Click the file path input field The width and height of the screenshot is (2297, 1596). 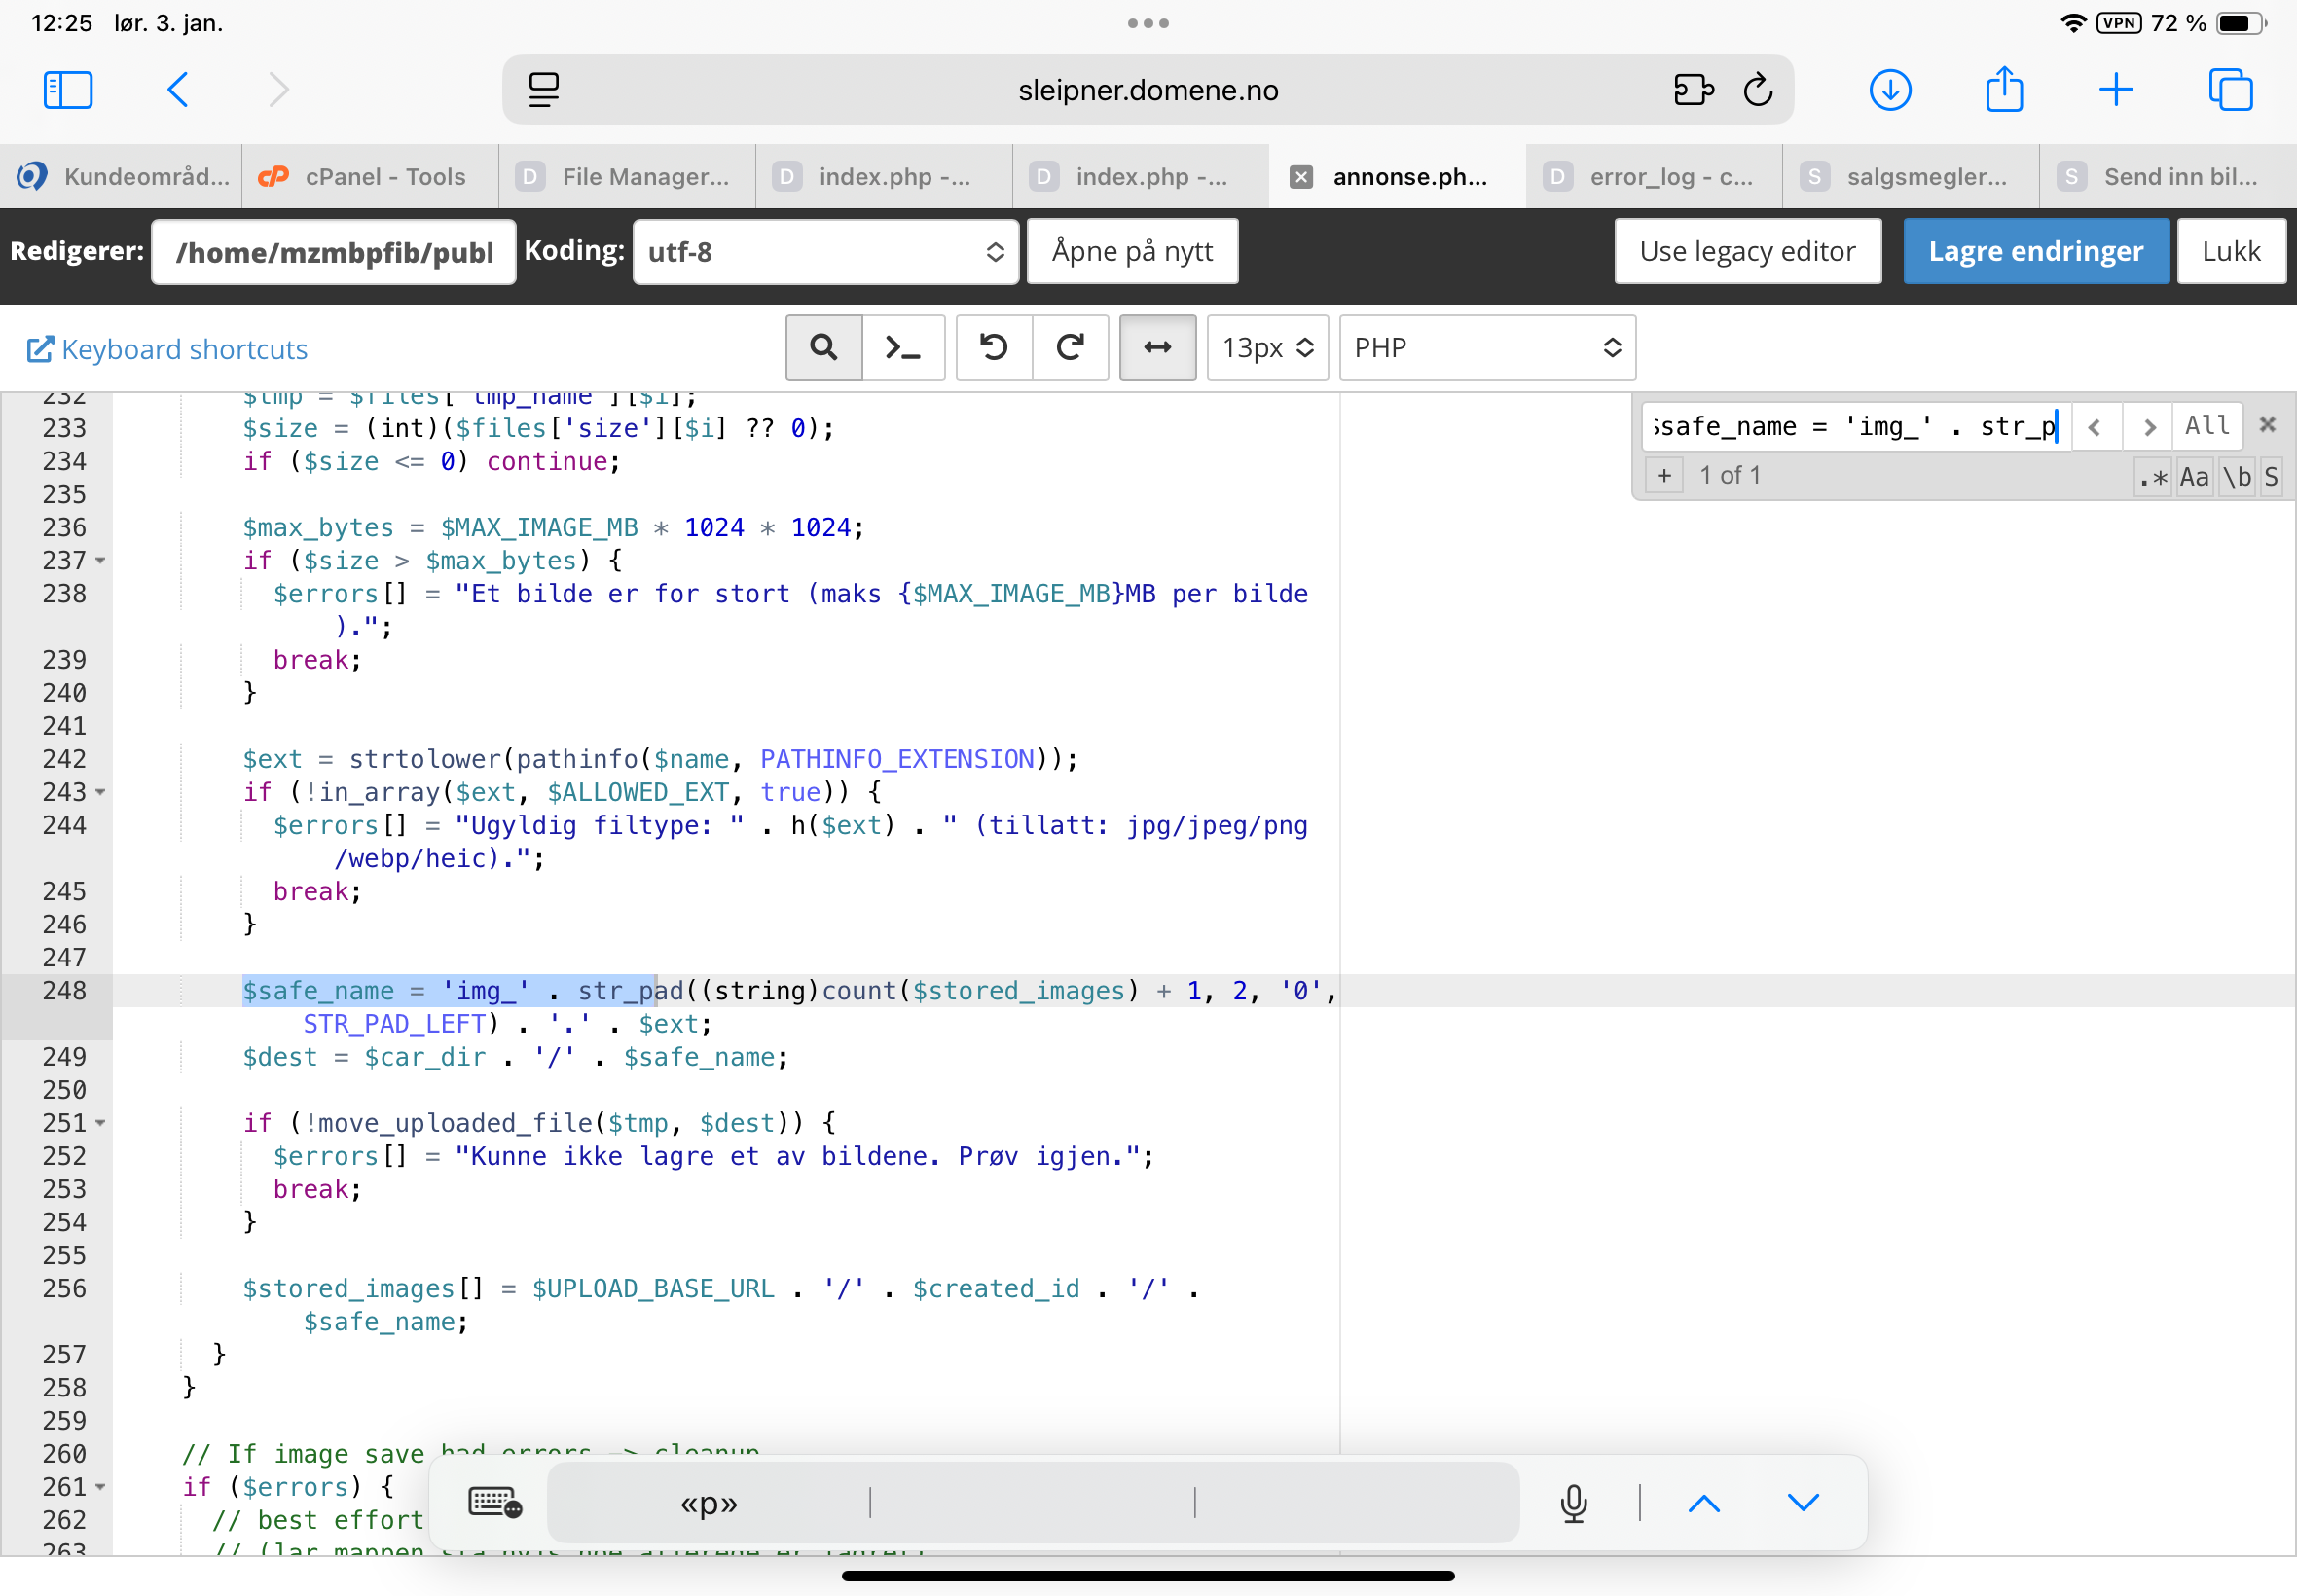point(333,252)
